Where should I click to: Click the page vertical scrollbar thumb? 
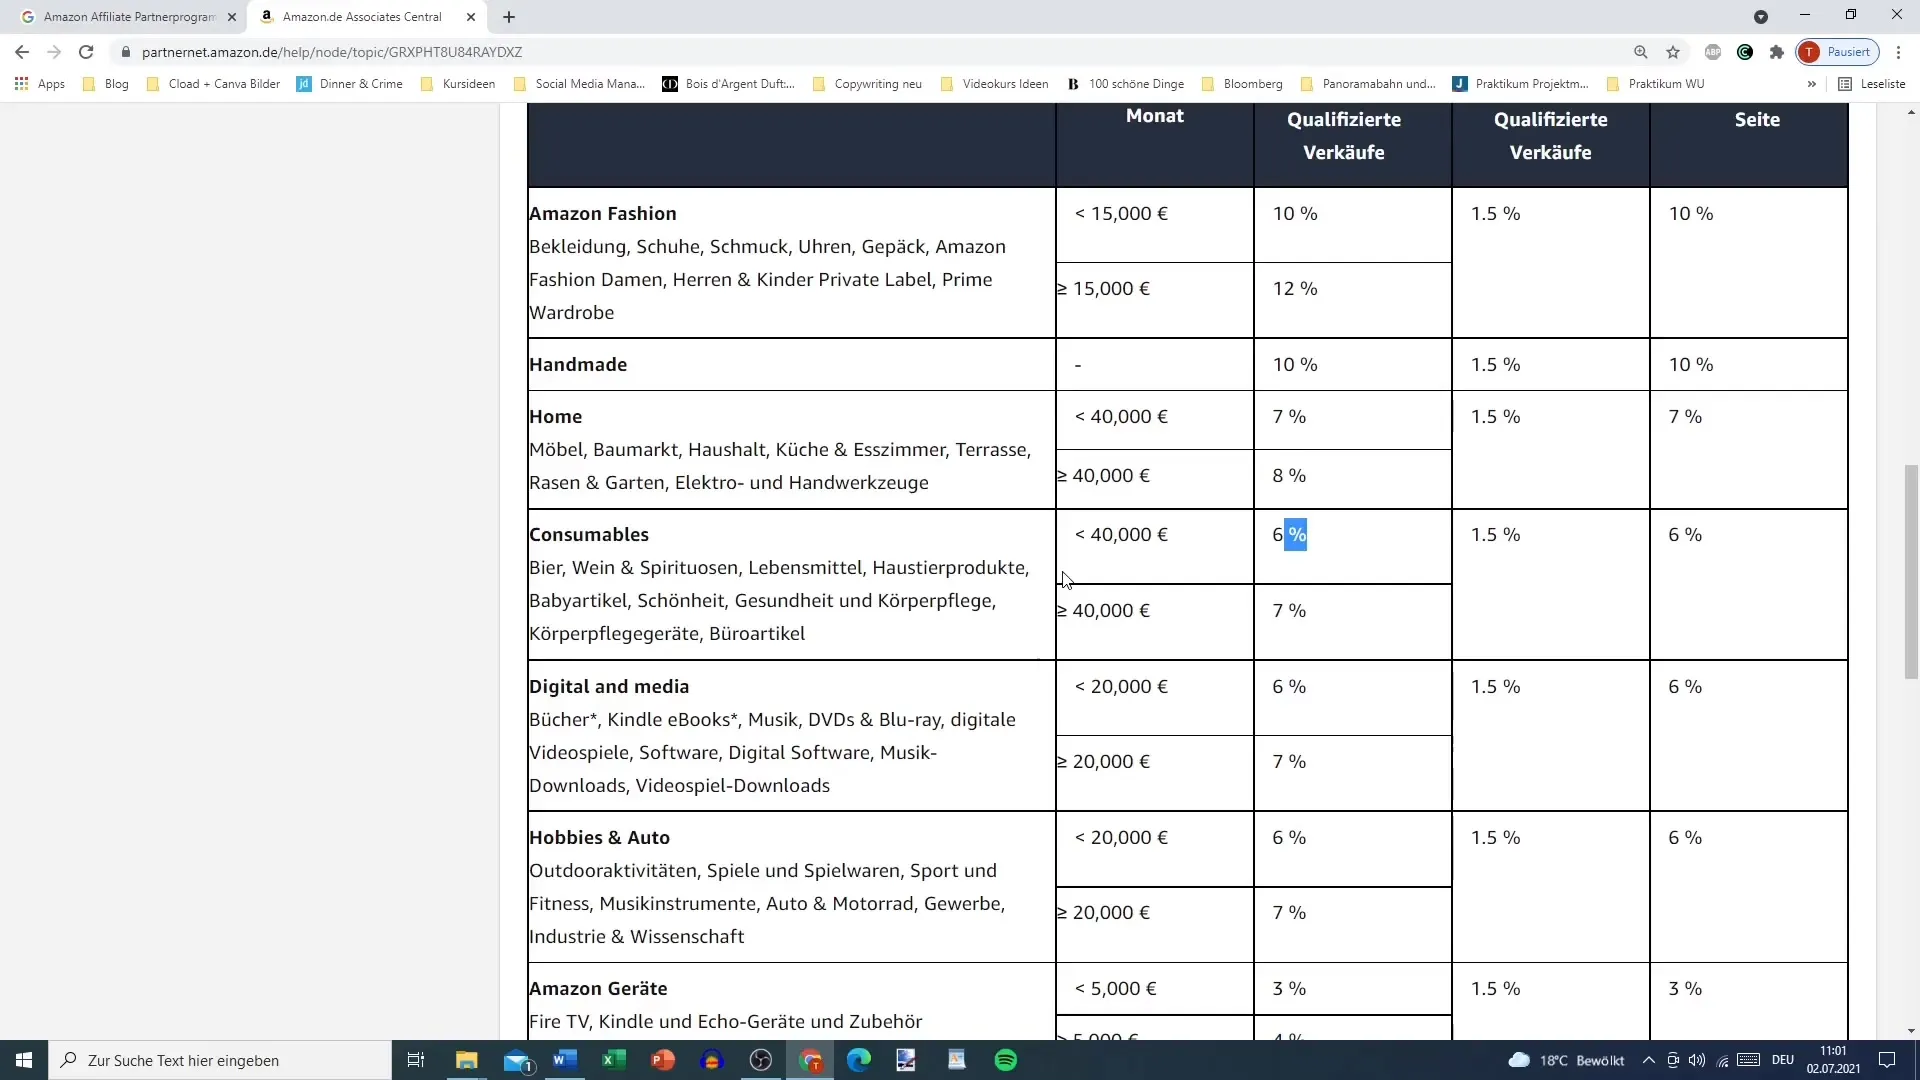pyautogui.click(x=1911, y=572)
